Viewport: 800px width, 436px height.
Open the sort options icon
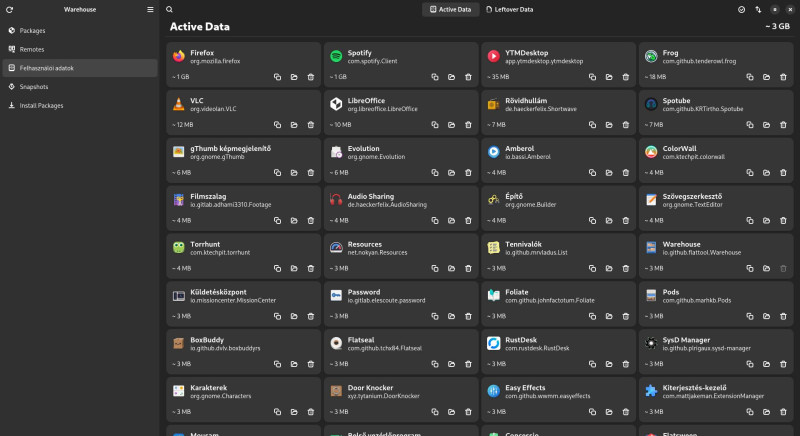coord(758,10)
